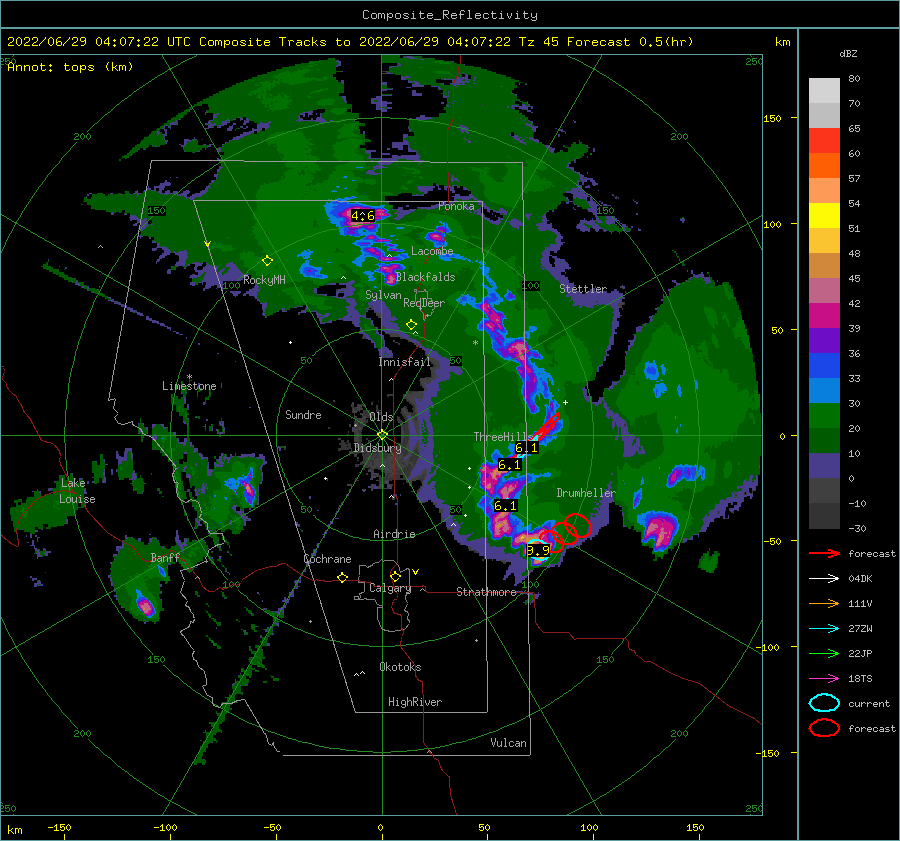
Task: Click the RockyMH label
Action: pyautogui.click(x=264, y=280)
